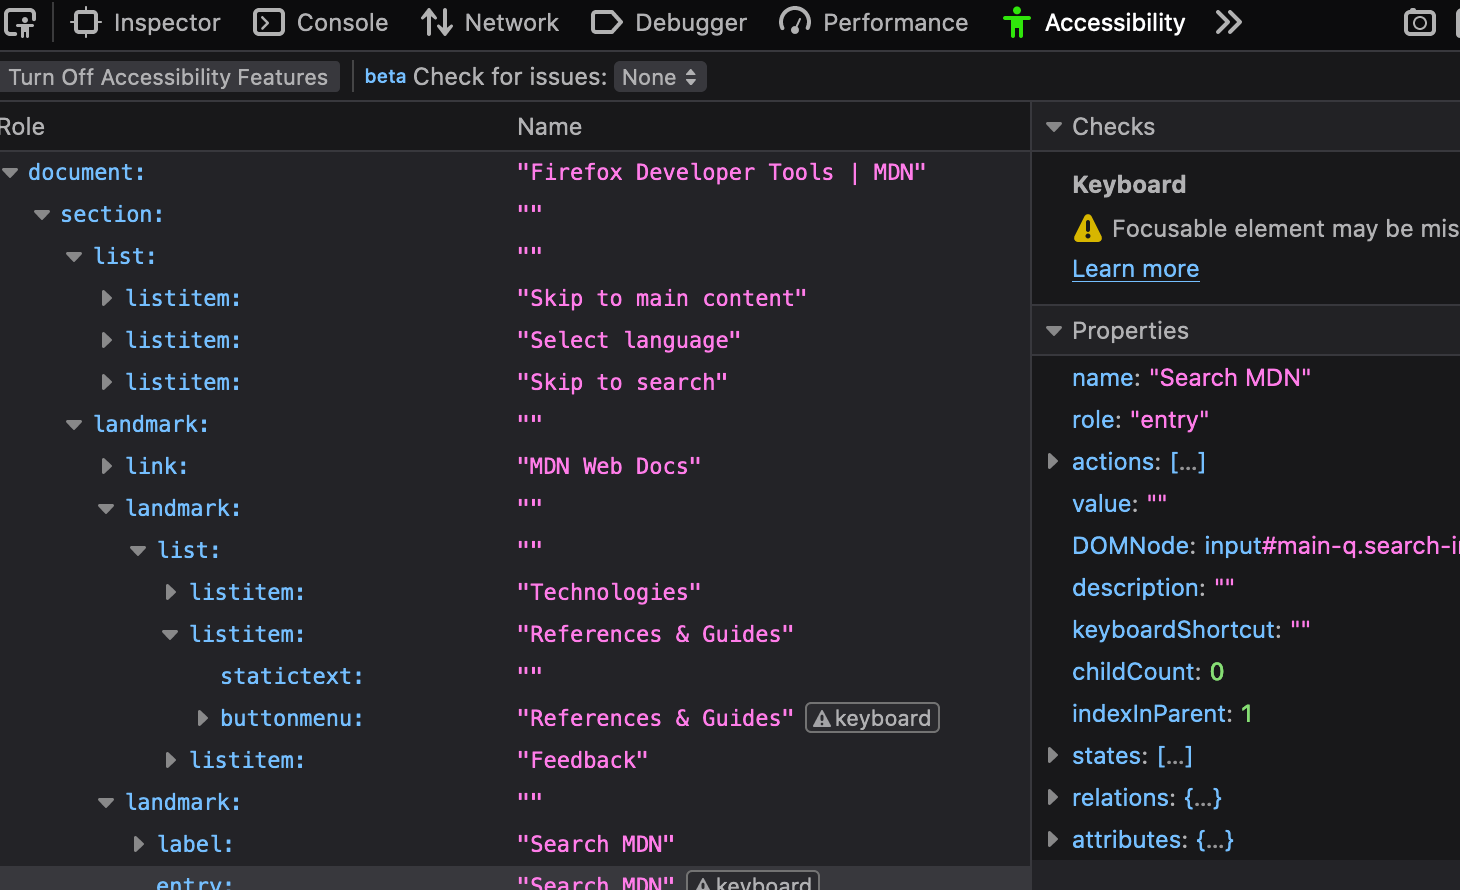The height and width of the screenshot is (890, 1460).
Task: Activate the element picker icon
Action: 20,22
